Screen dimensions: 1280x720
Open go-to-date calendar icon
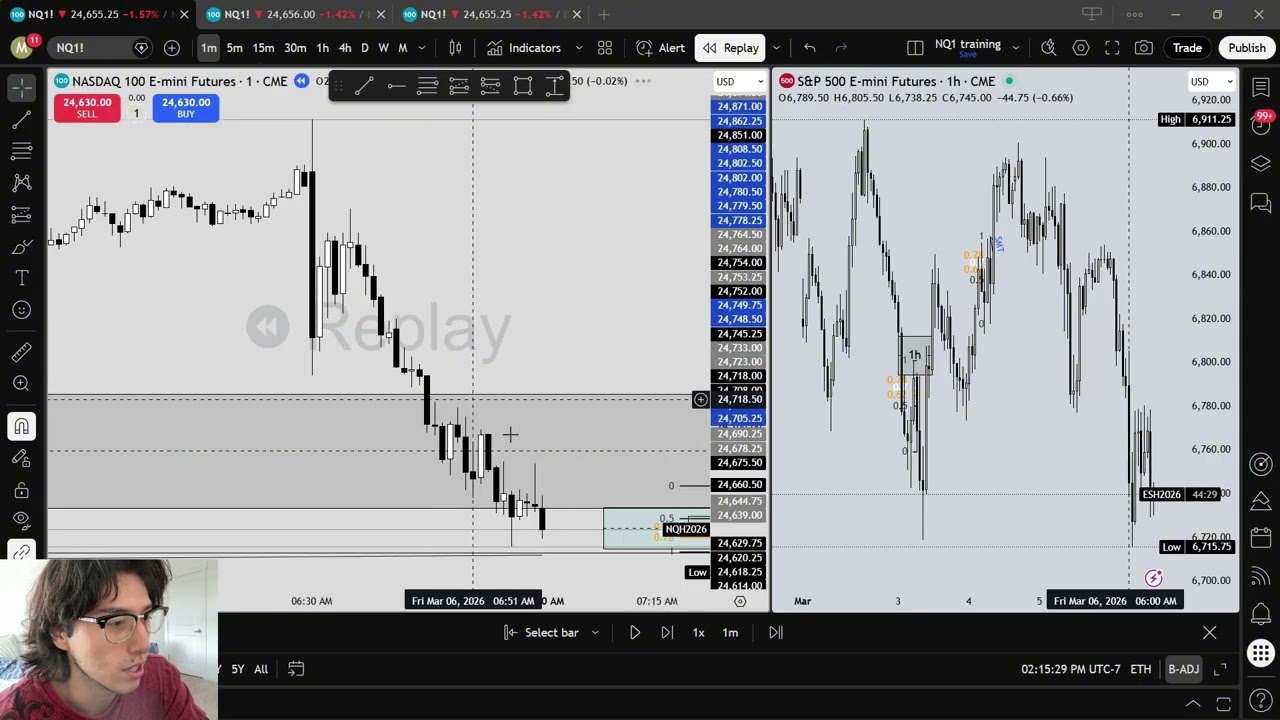point(296,669)
